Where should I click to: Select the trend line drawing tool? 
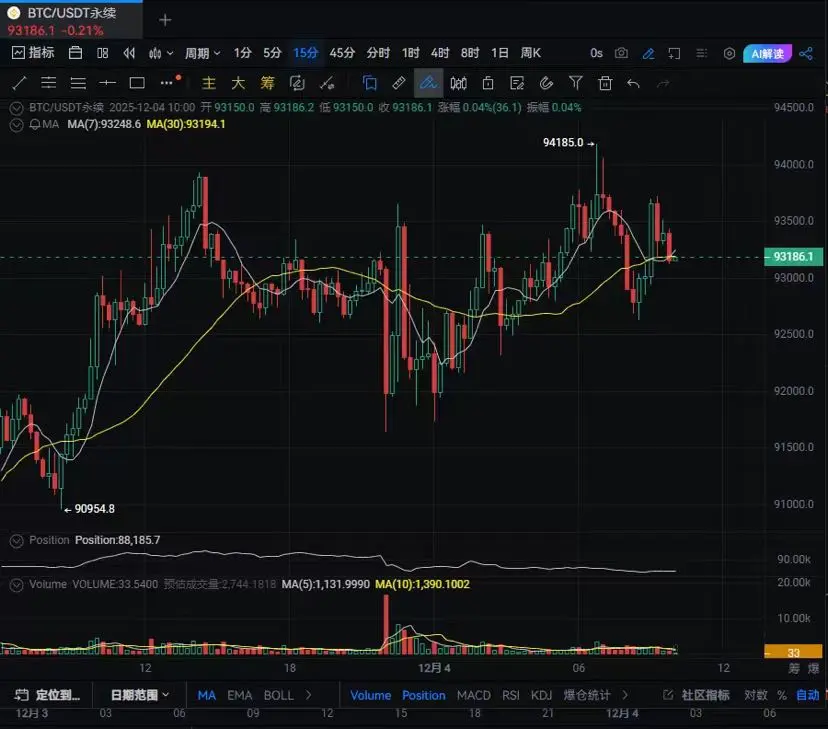click(x=19, y=83)
